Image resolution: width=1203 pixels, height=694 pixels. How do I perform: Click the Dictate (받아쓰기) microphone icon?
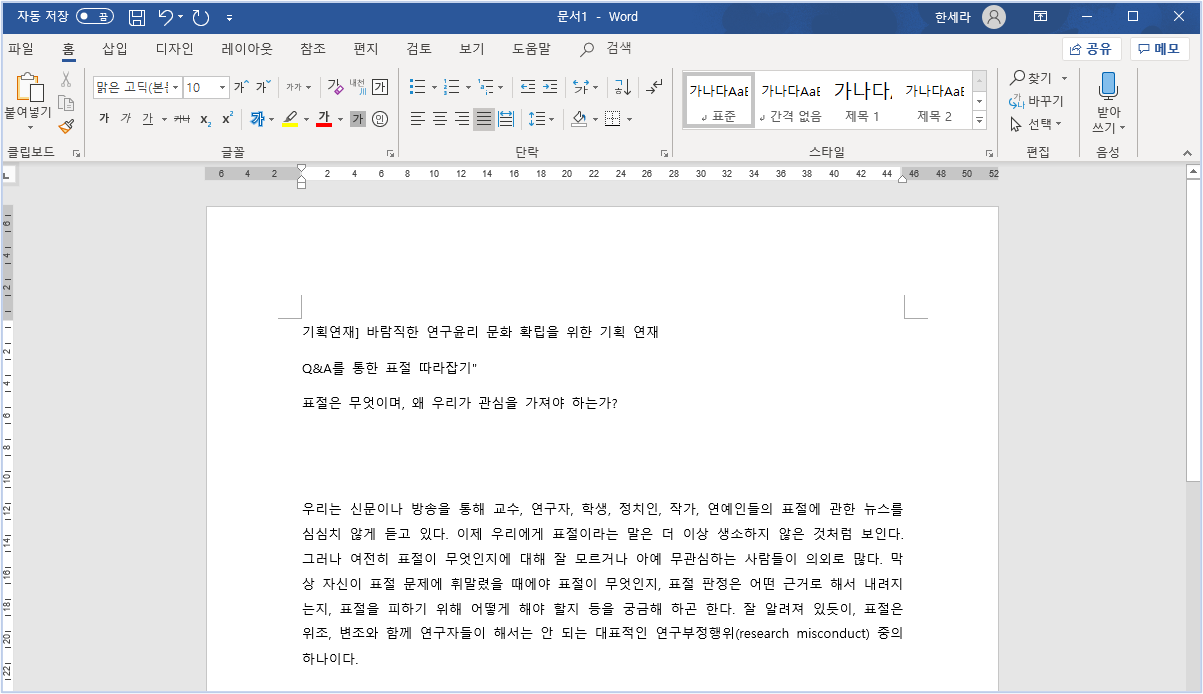[x=1108, y=87]
